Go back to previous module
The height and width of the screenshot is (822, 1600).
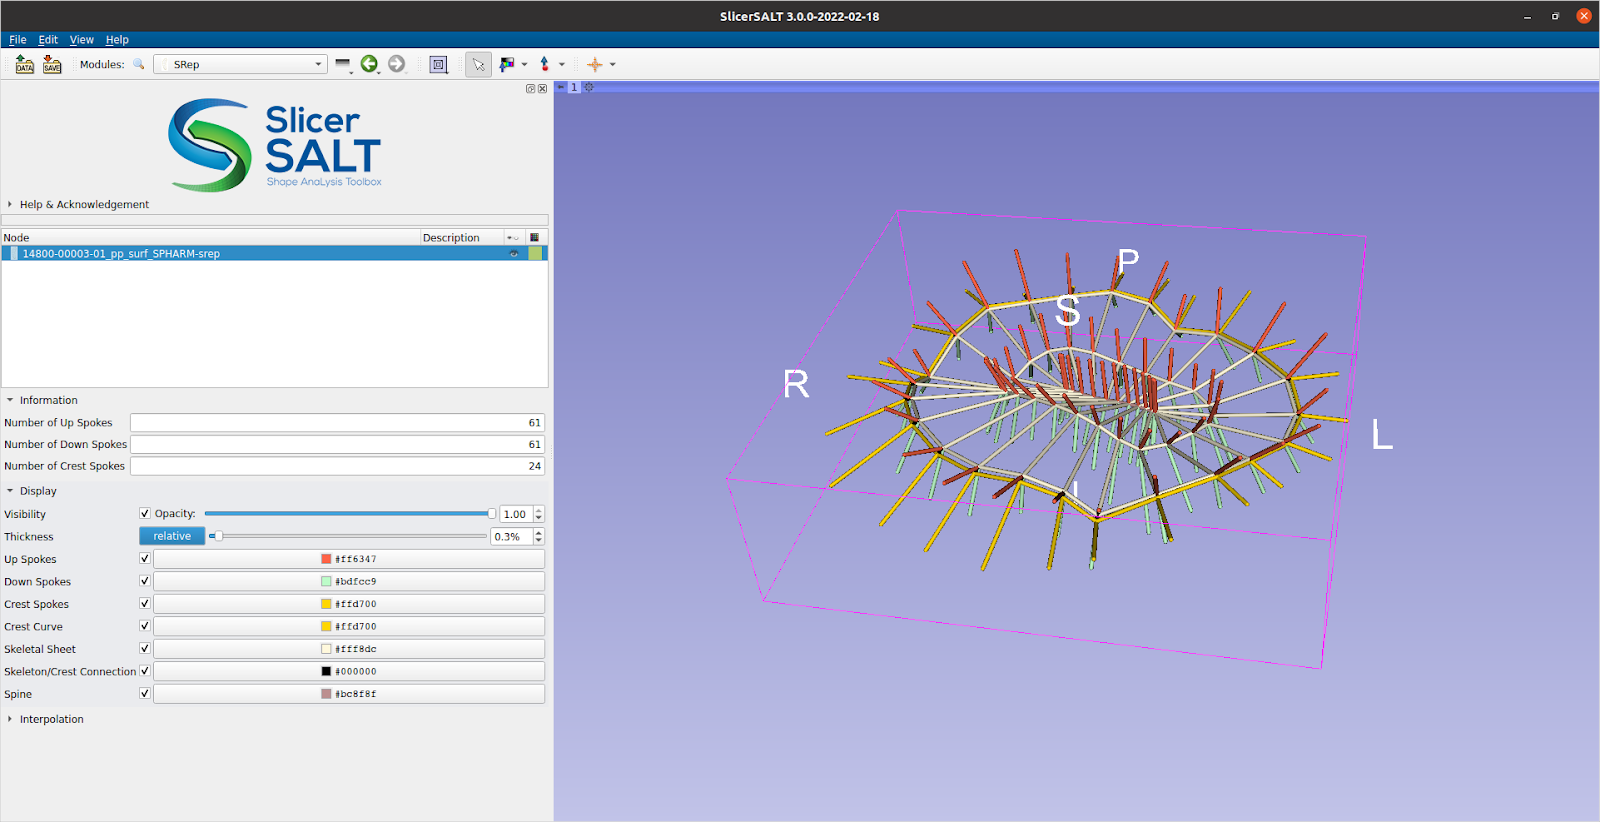click(x=369, y=64)
